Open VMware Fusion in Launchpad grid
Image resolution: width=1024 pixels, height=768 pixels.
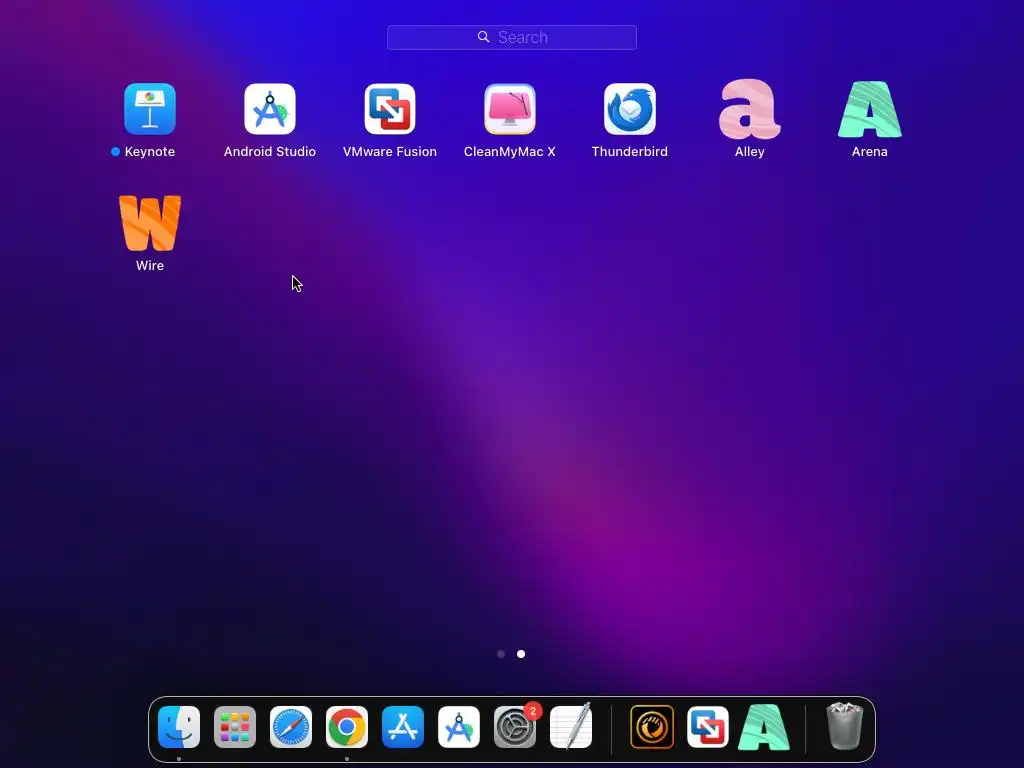[x=390, y=109]
